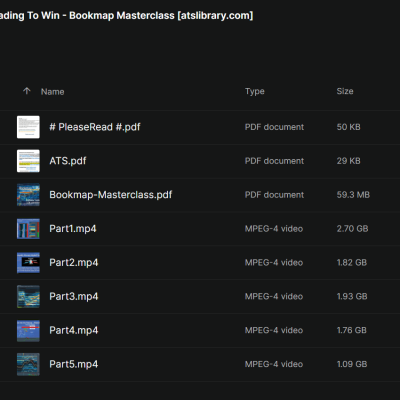Select the file name Part5.mp4
400x400 pixels.
tap(74, 364)
